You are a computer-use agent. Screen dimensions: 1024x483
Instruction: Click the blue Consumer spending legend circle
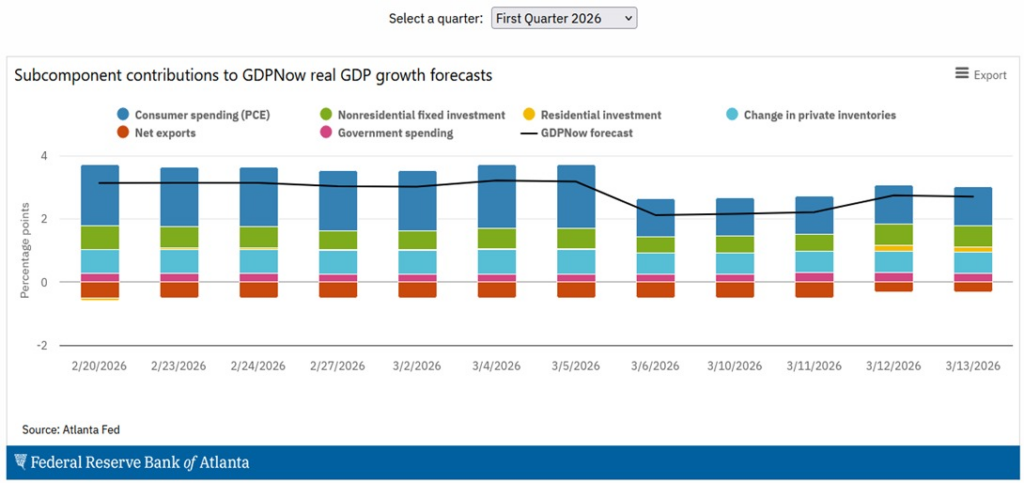coord(124,115)
